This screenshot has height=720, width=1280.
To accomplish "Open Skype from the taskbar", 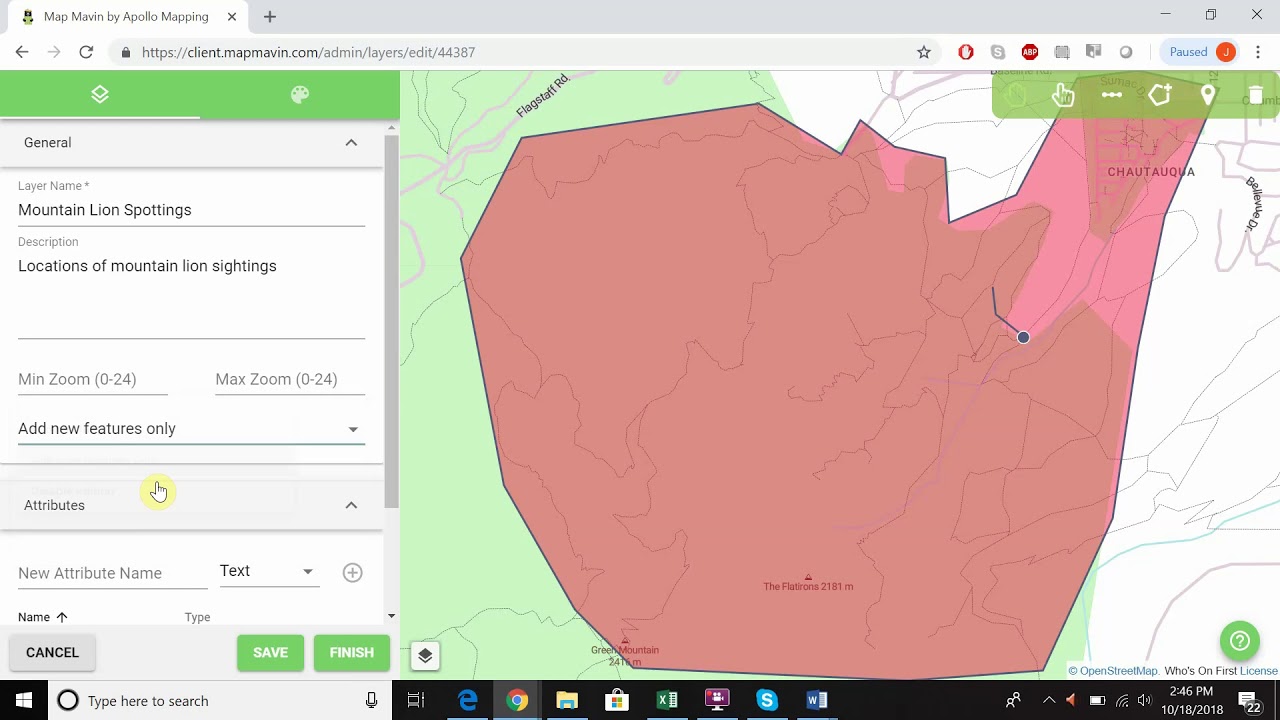I will tap(767, 700).
